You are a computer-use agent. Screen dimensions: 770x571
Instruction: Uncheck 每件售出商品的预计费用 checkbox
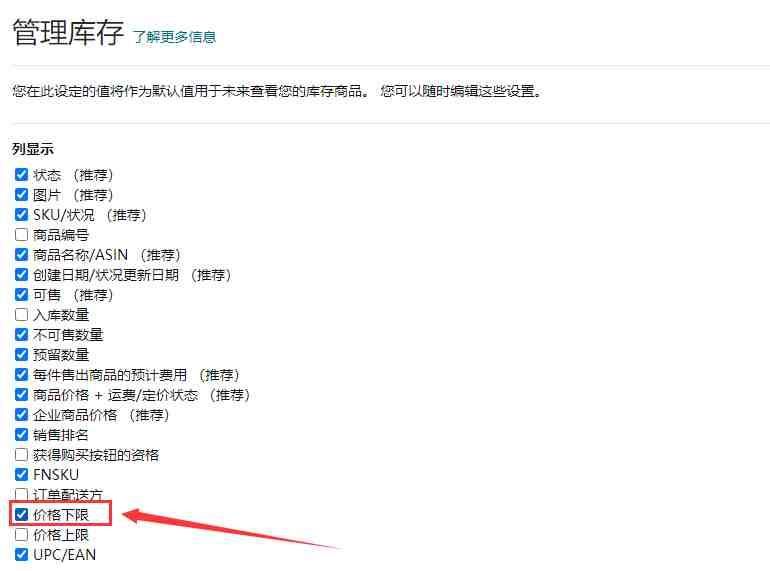(21, 375)
